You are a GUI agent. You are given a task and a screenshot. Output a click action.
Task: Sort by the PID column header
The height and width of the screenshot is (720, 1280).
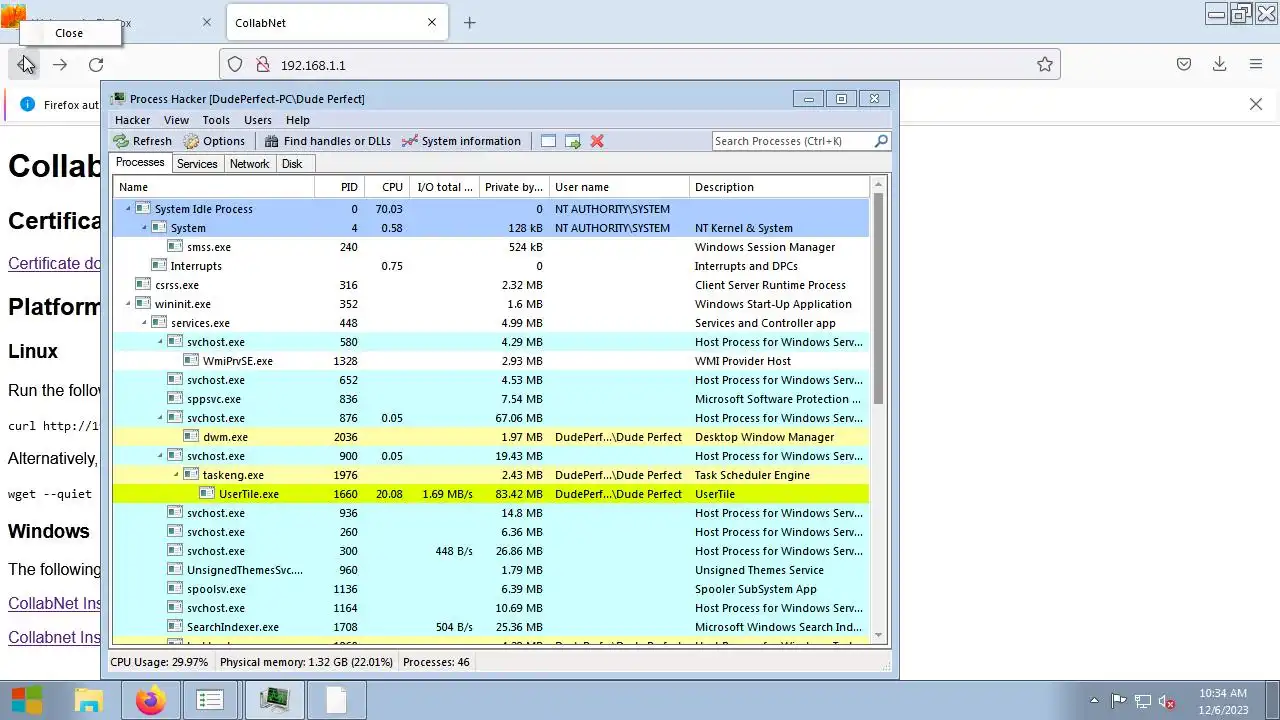pos(340,187)
